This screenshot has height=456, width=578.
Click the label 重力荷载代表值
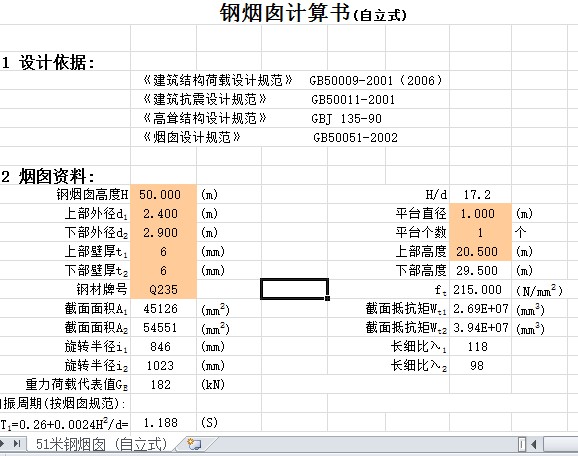[x=77, y=384]
